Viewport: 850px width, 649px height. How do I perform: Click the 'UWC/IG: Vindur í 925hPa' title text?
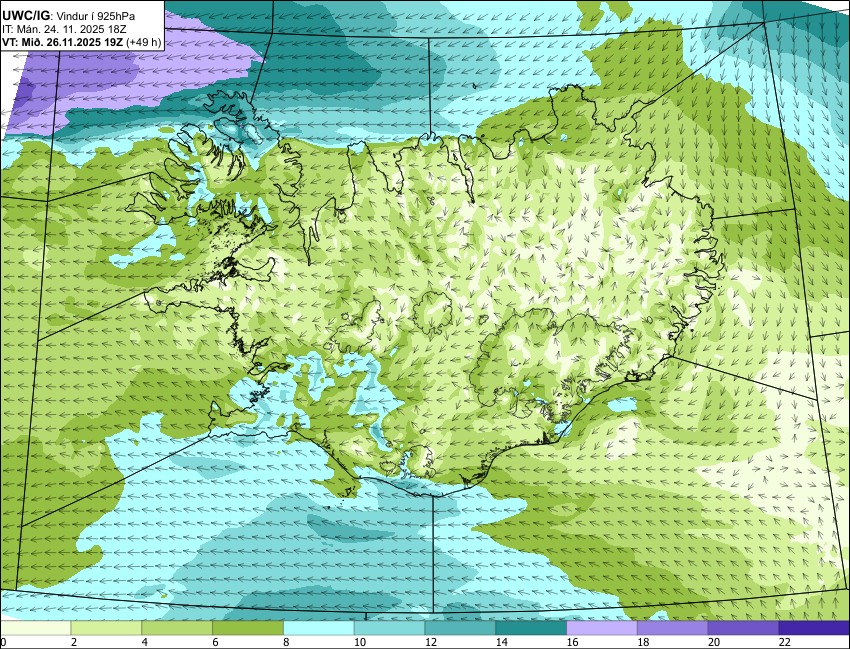tap(68, 16)
